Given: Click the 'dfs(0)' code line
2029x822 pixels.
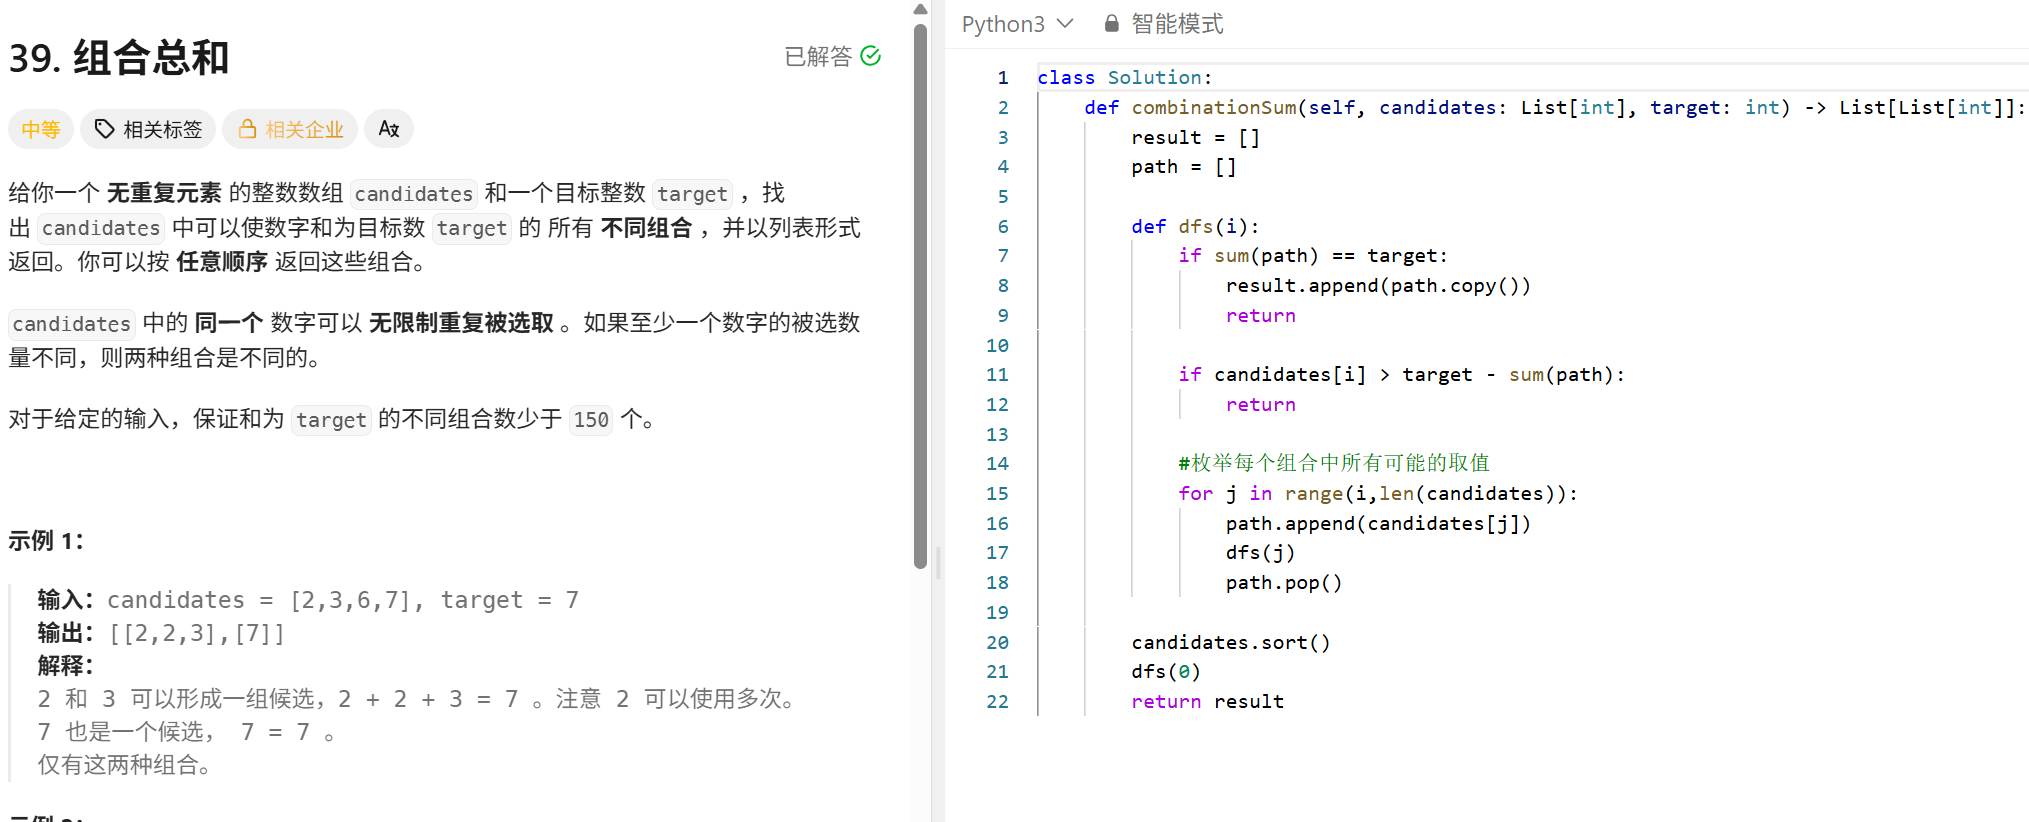Looking at the screenshot, I should 1166,671.
